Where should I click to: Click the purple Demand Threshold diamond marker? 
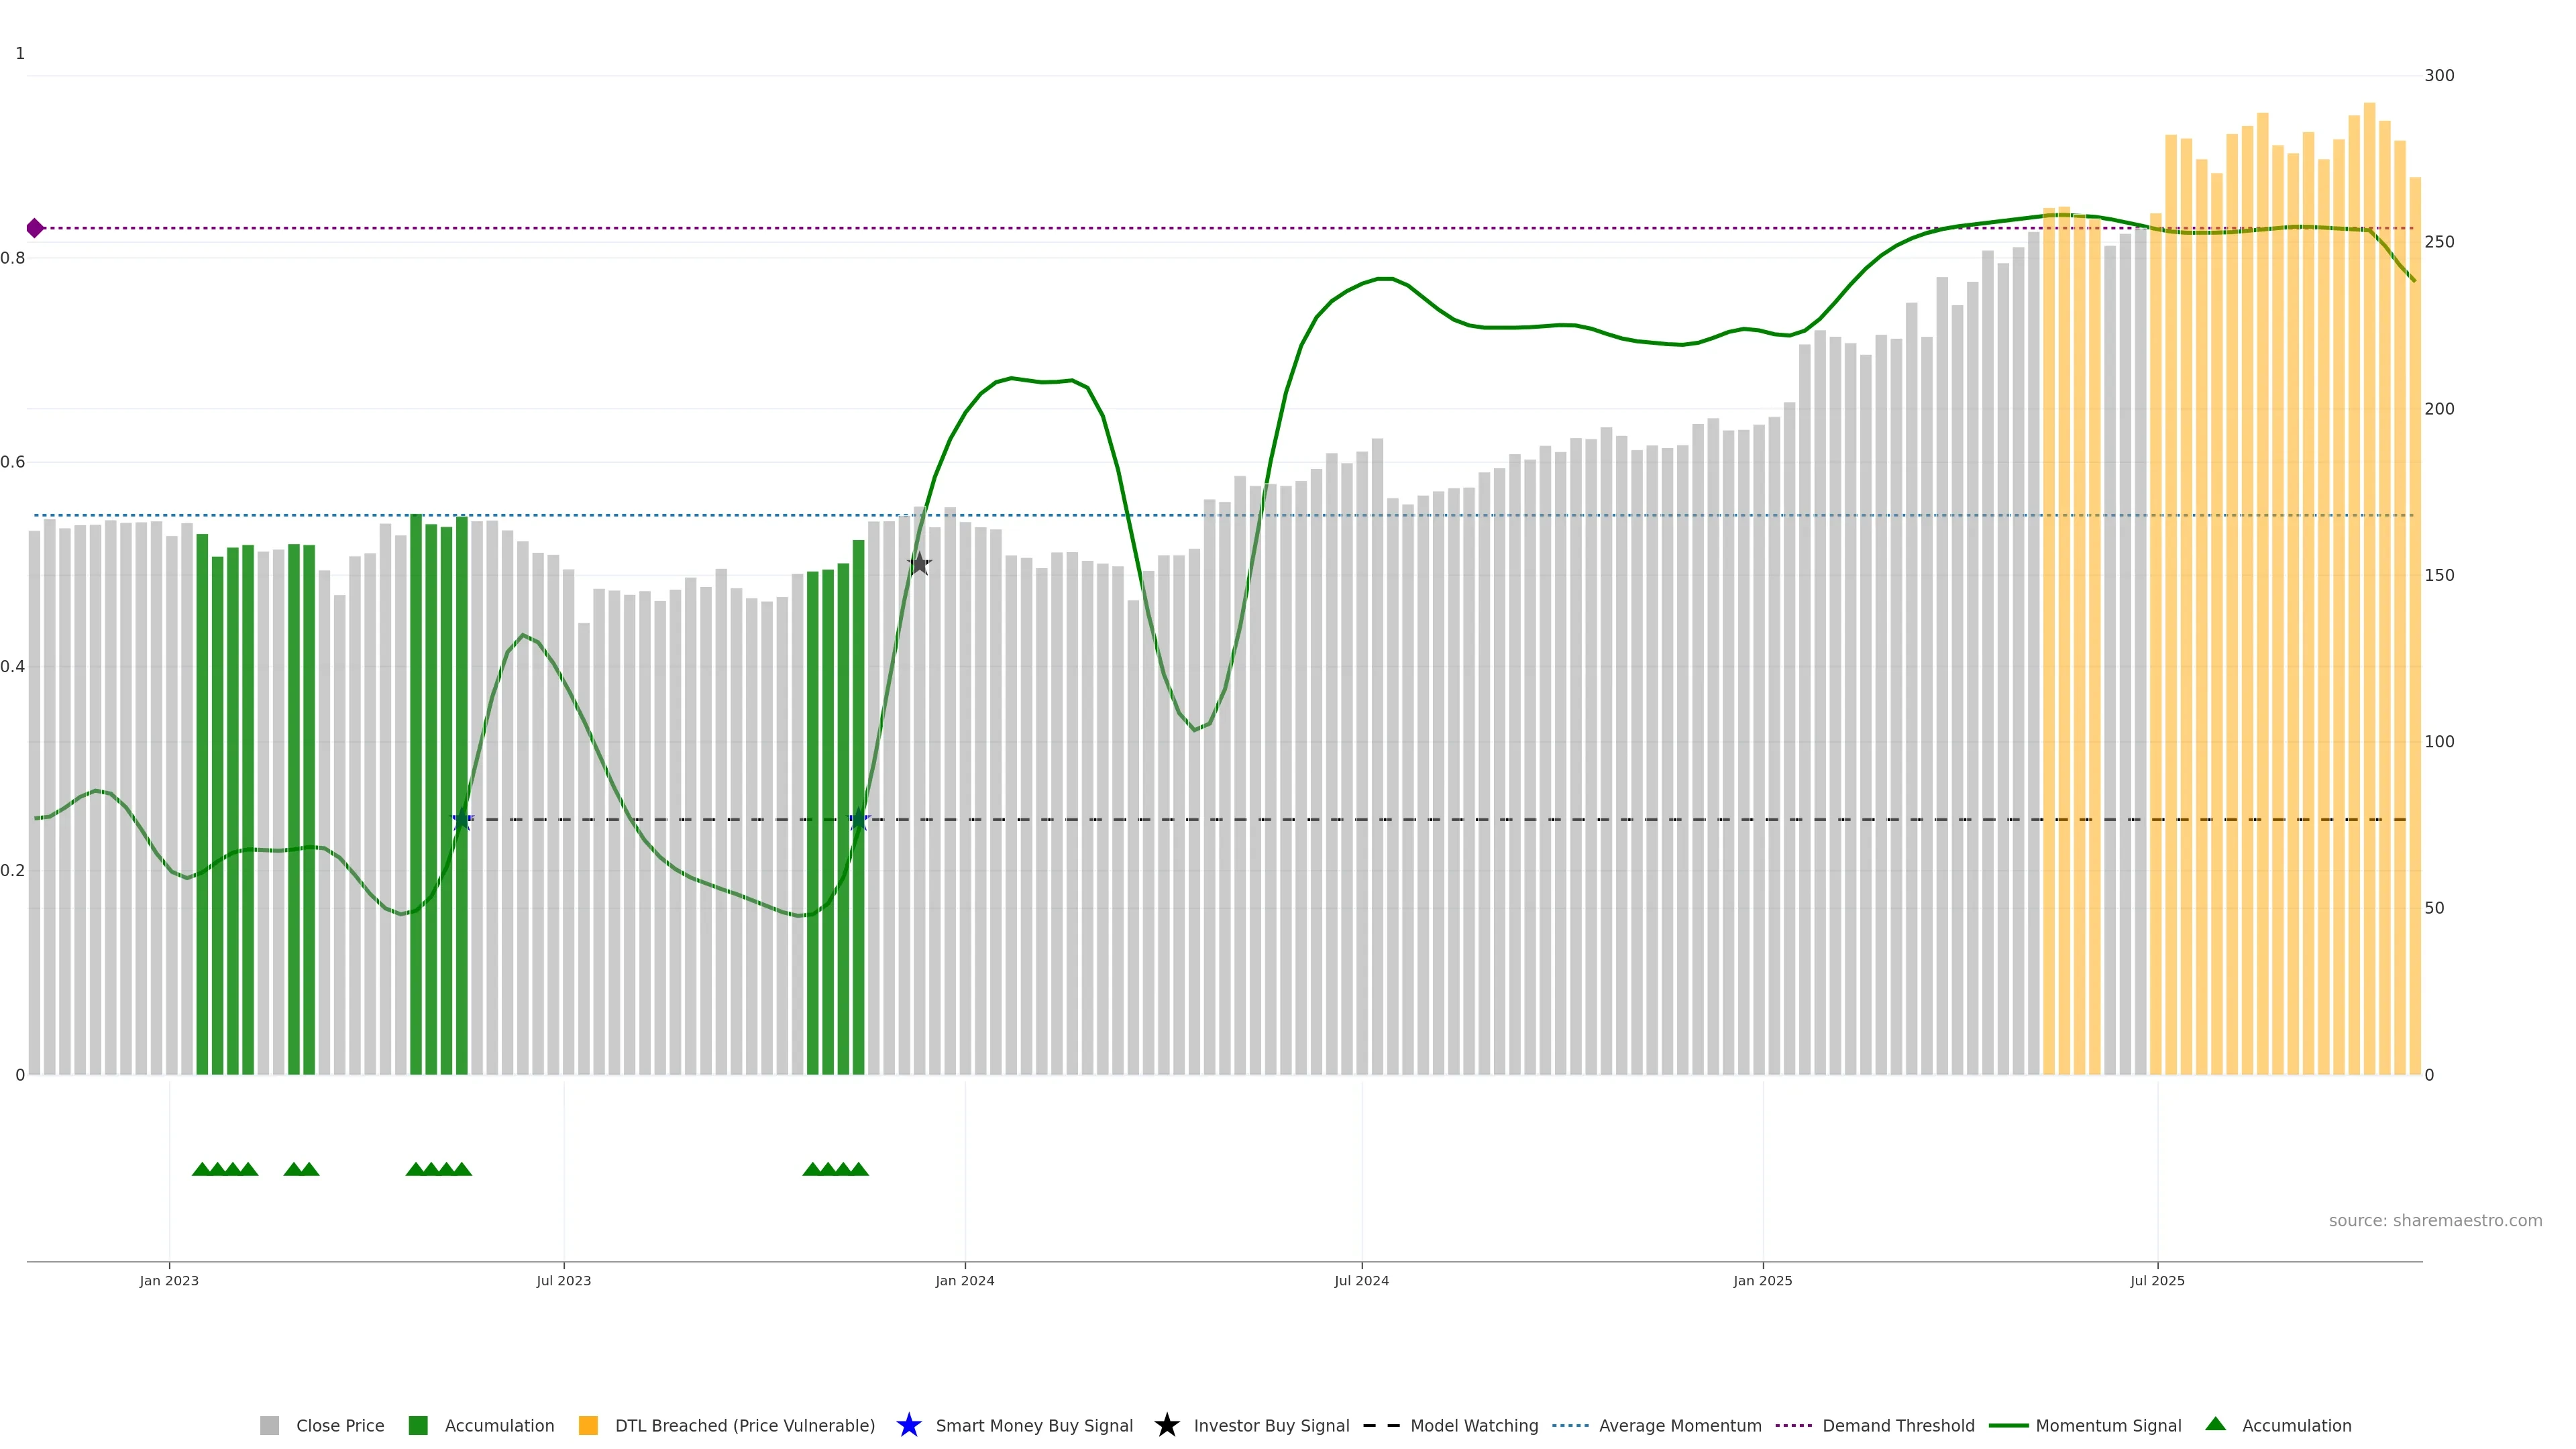tap(35, 228)
